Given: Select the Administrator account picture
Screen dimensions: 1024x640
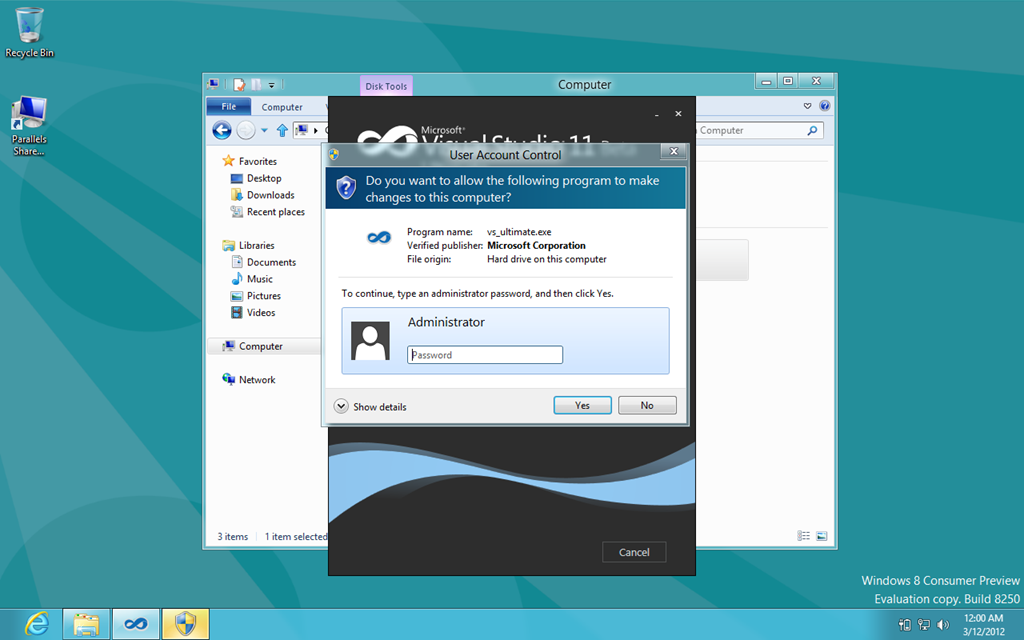Looking at the screenshot, I should point(370,341).
